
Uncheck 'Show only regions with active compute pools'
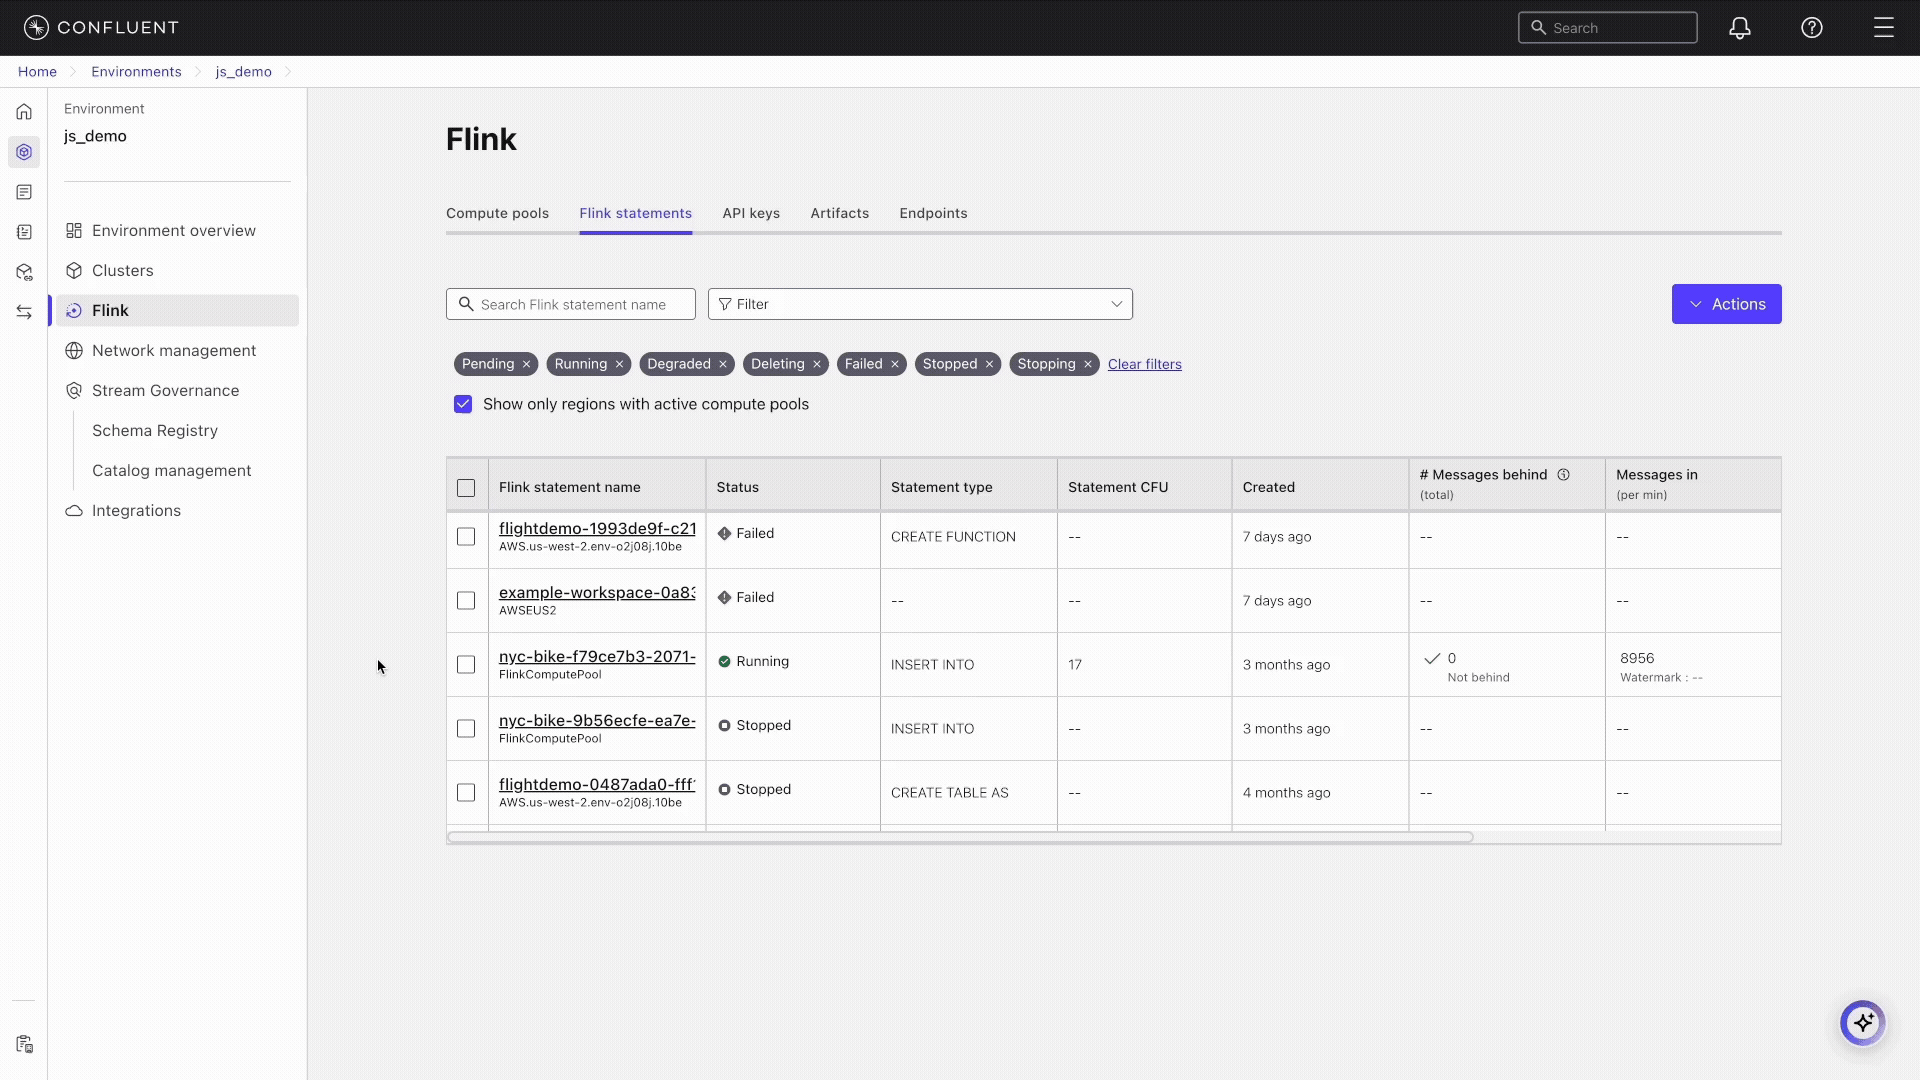463,404
